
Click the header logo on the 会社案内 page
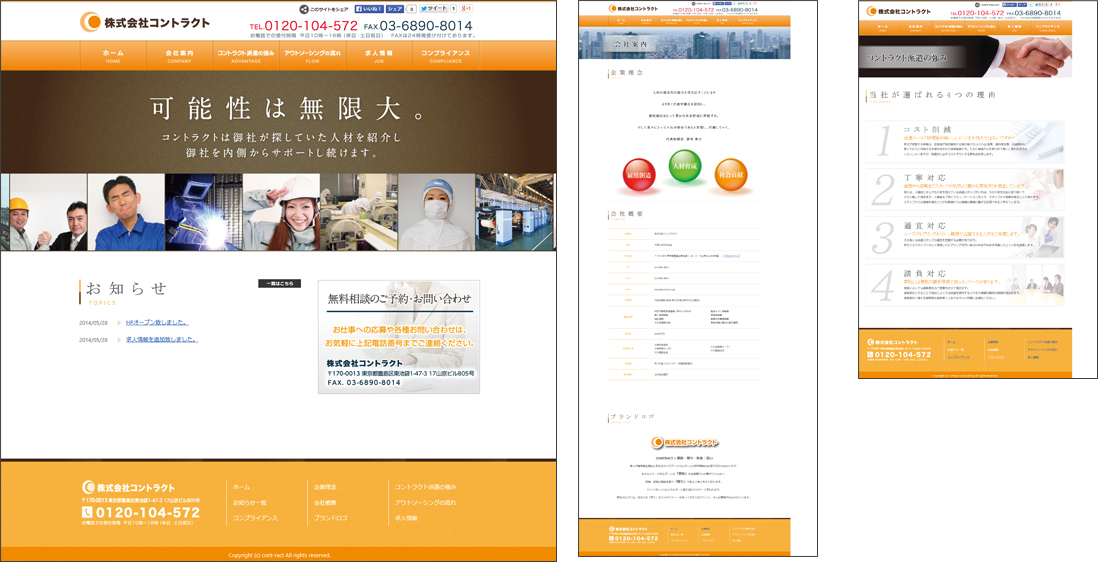633,9
